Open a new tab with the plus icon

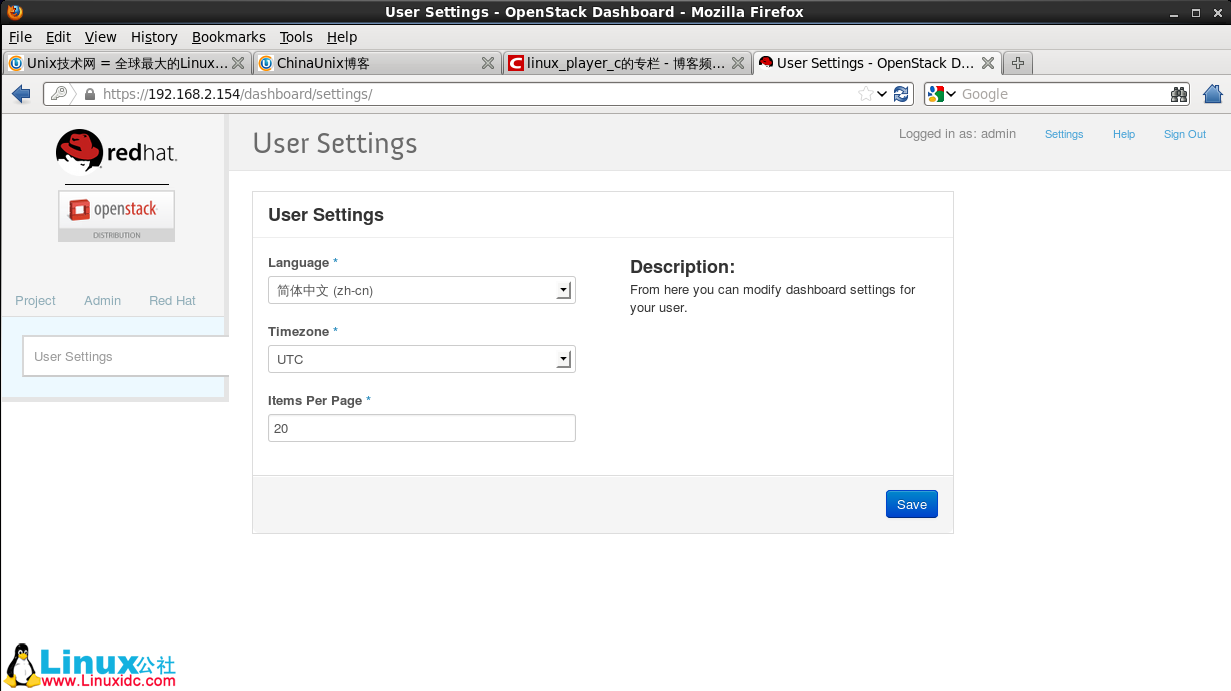(x=1017, y=62)
